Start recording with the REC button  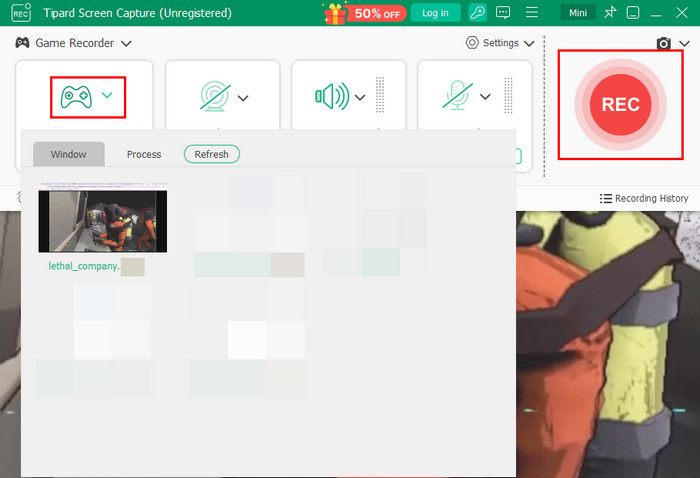click(621, 104)
